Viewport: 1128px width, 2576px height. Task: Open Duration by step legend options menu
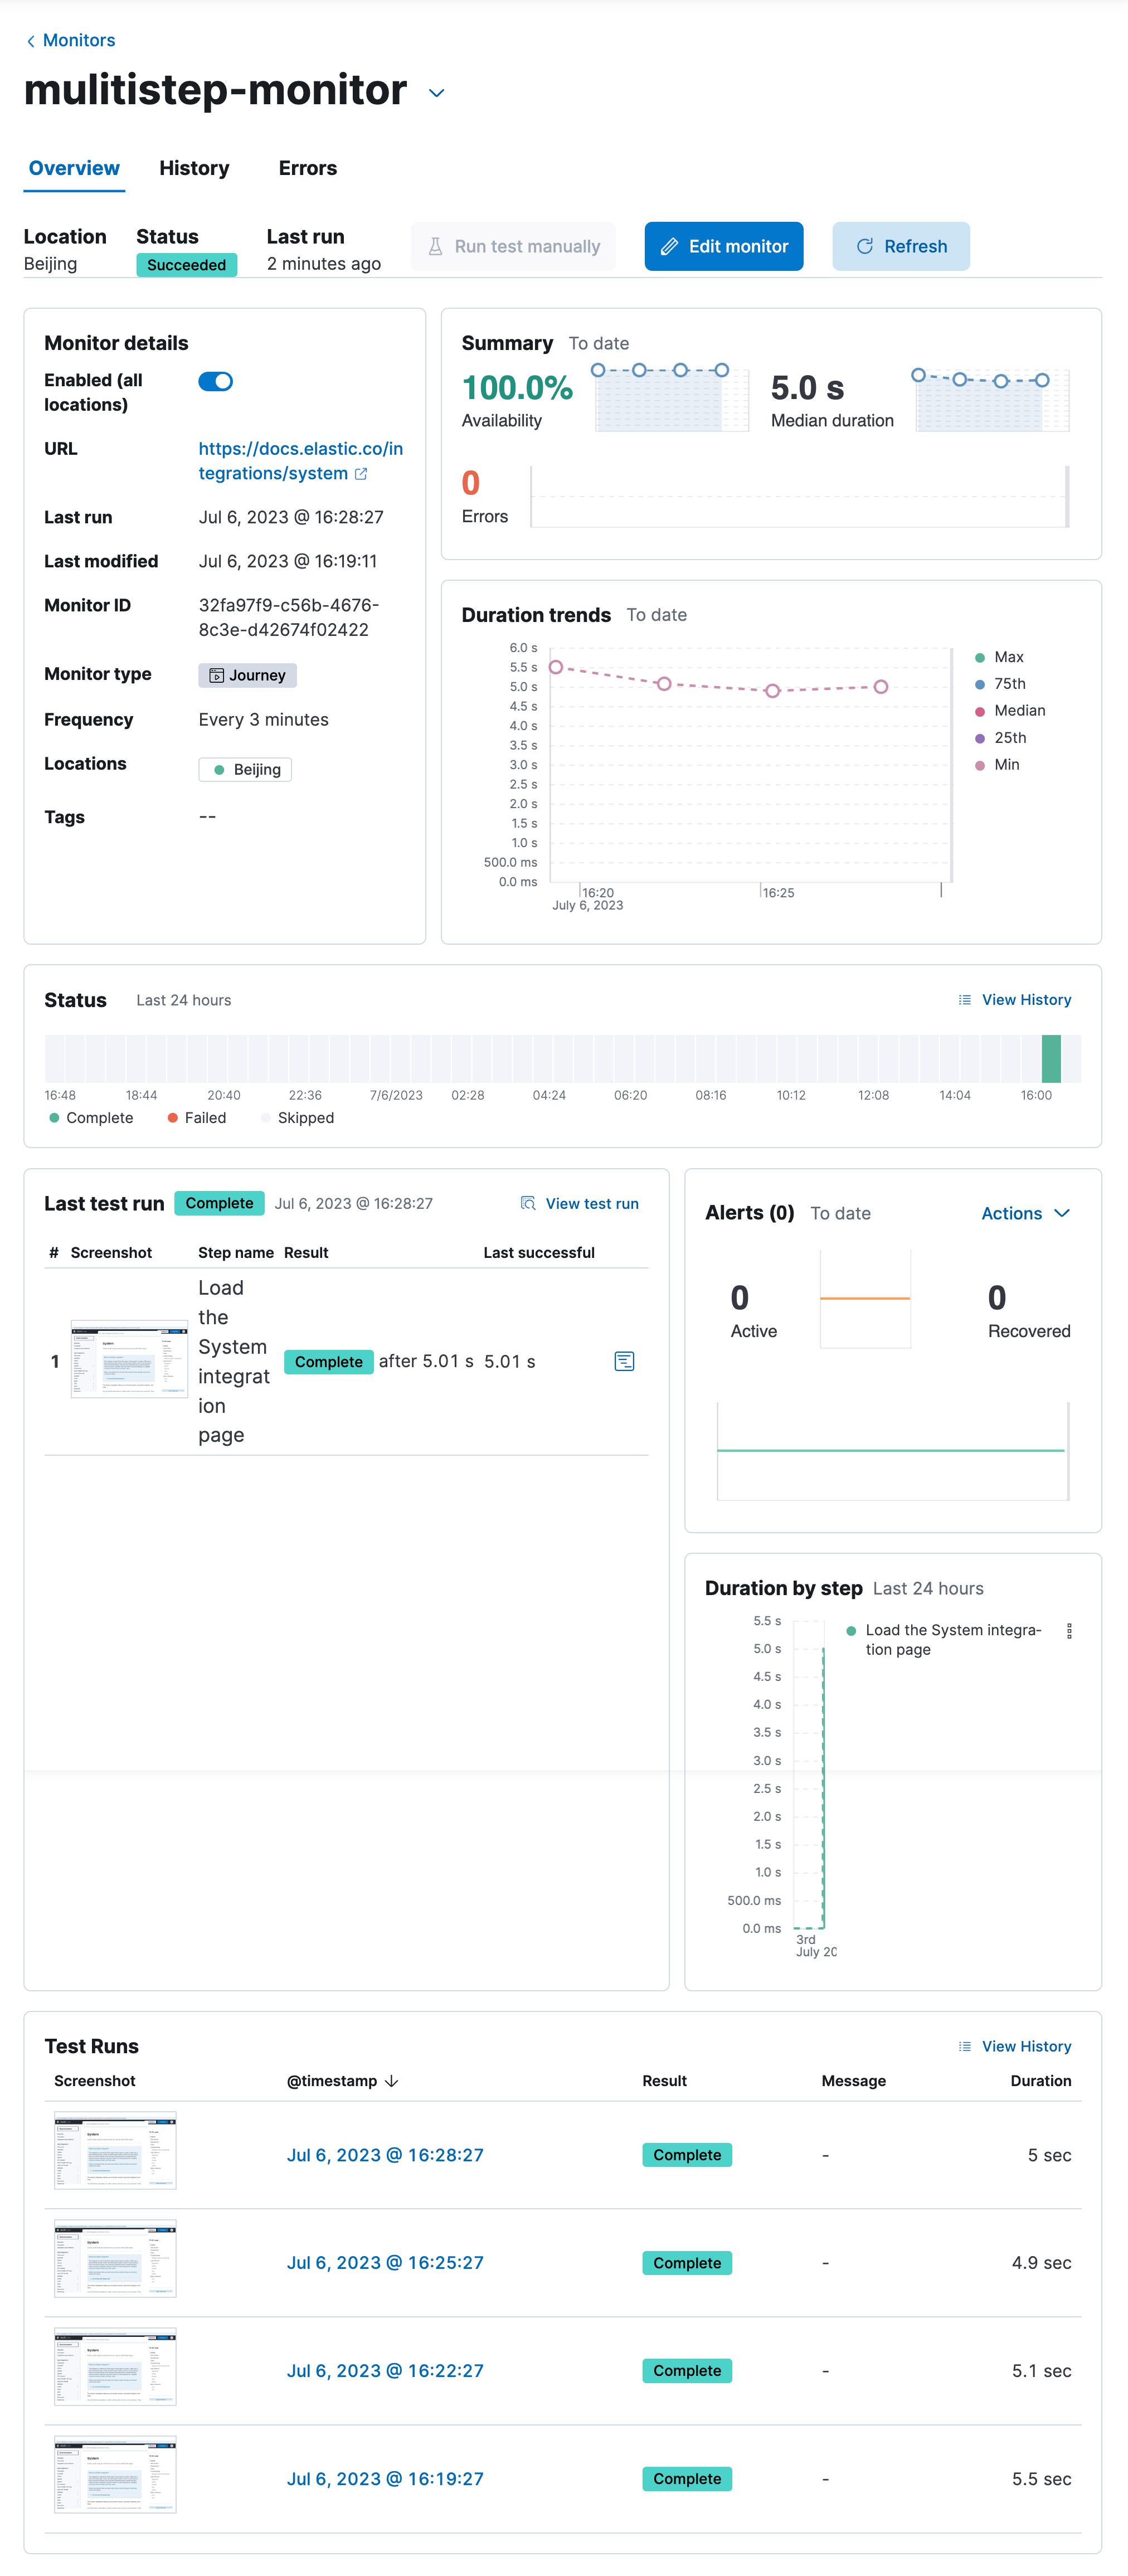(1069, 1631)
